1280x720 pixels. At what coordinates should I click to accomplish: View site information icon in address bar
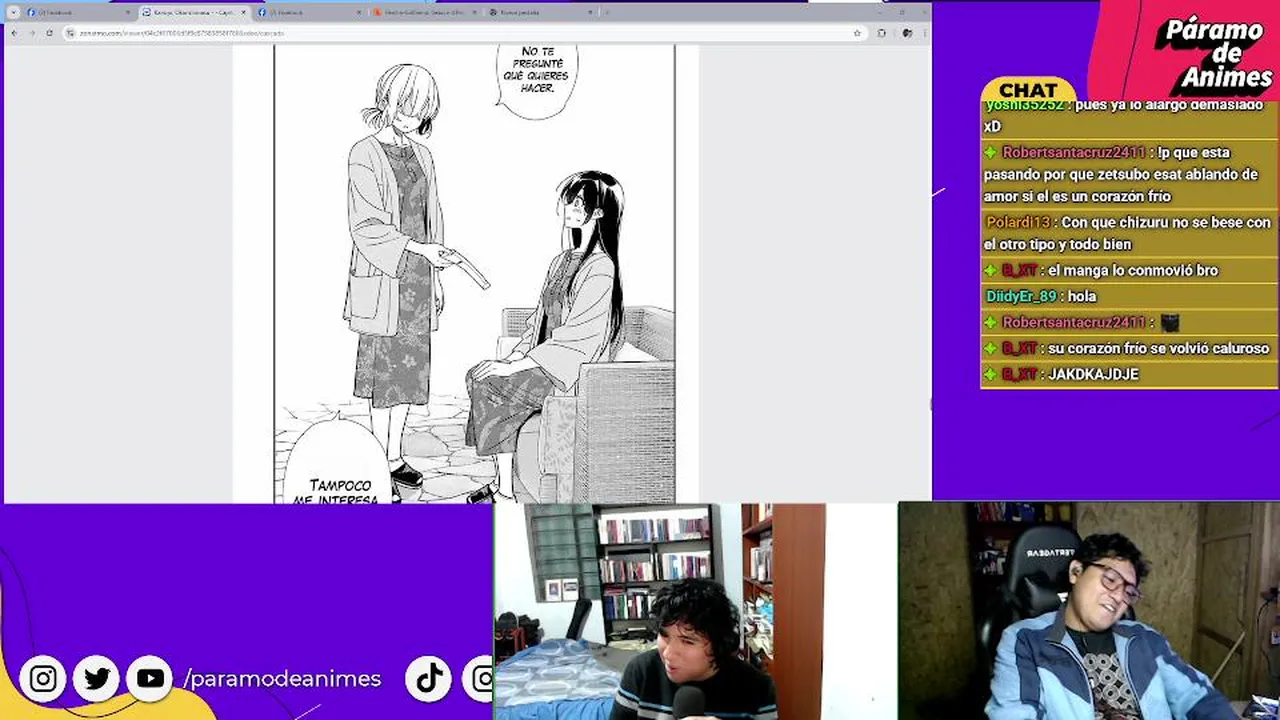(x=70, y=33)
